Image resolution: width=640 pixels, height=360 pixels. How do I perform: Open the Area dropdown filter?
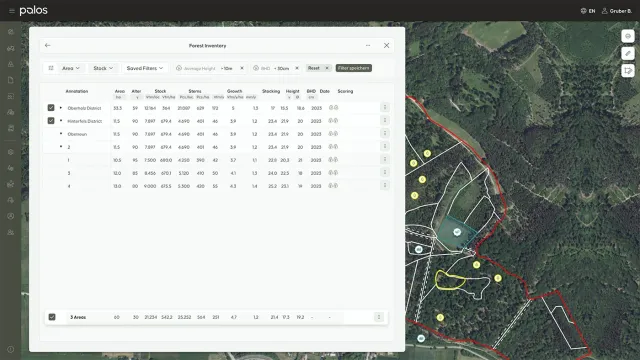71,68
